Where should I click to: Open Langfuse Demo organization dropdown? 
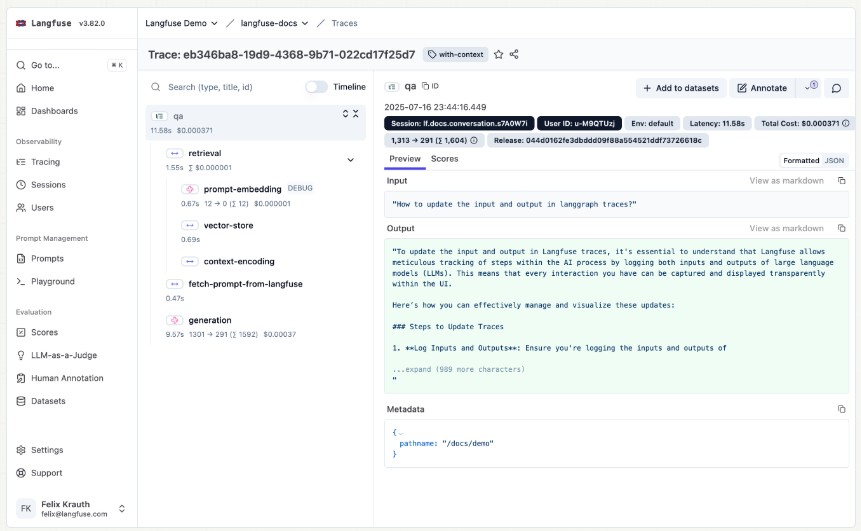point(181,23)
